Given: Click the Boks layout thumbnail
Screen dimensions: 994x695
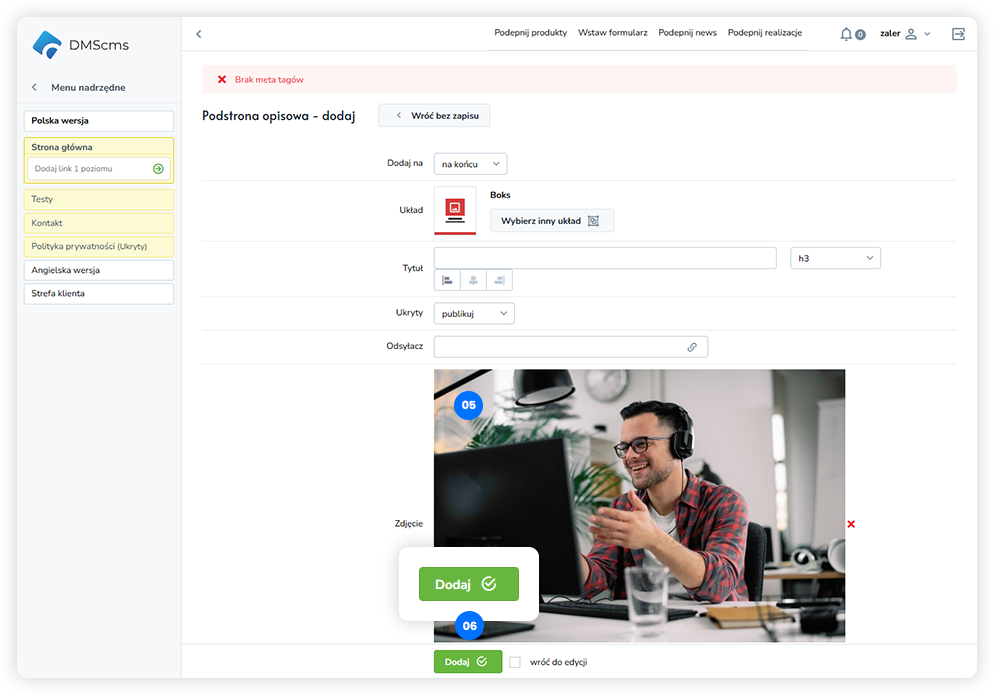Looking at the screenshot, I should pyautogui.click(x=455, y=210).
